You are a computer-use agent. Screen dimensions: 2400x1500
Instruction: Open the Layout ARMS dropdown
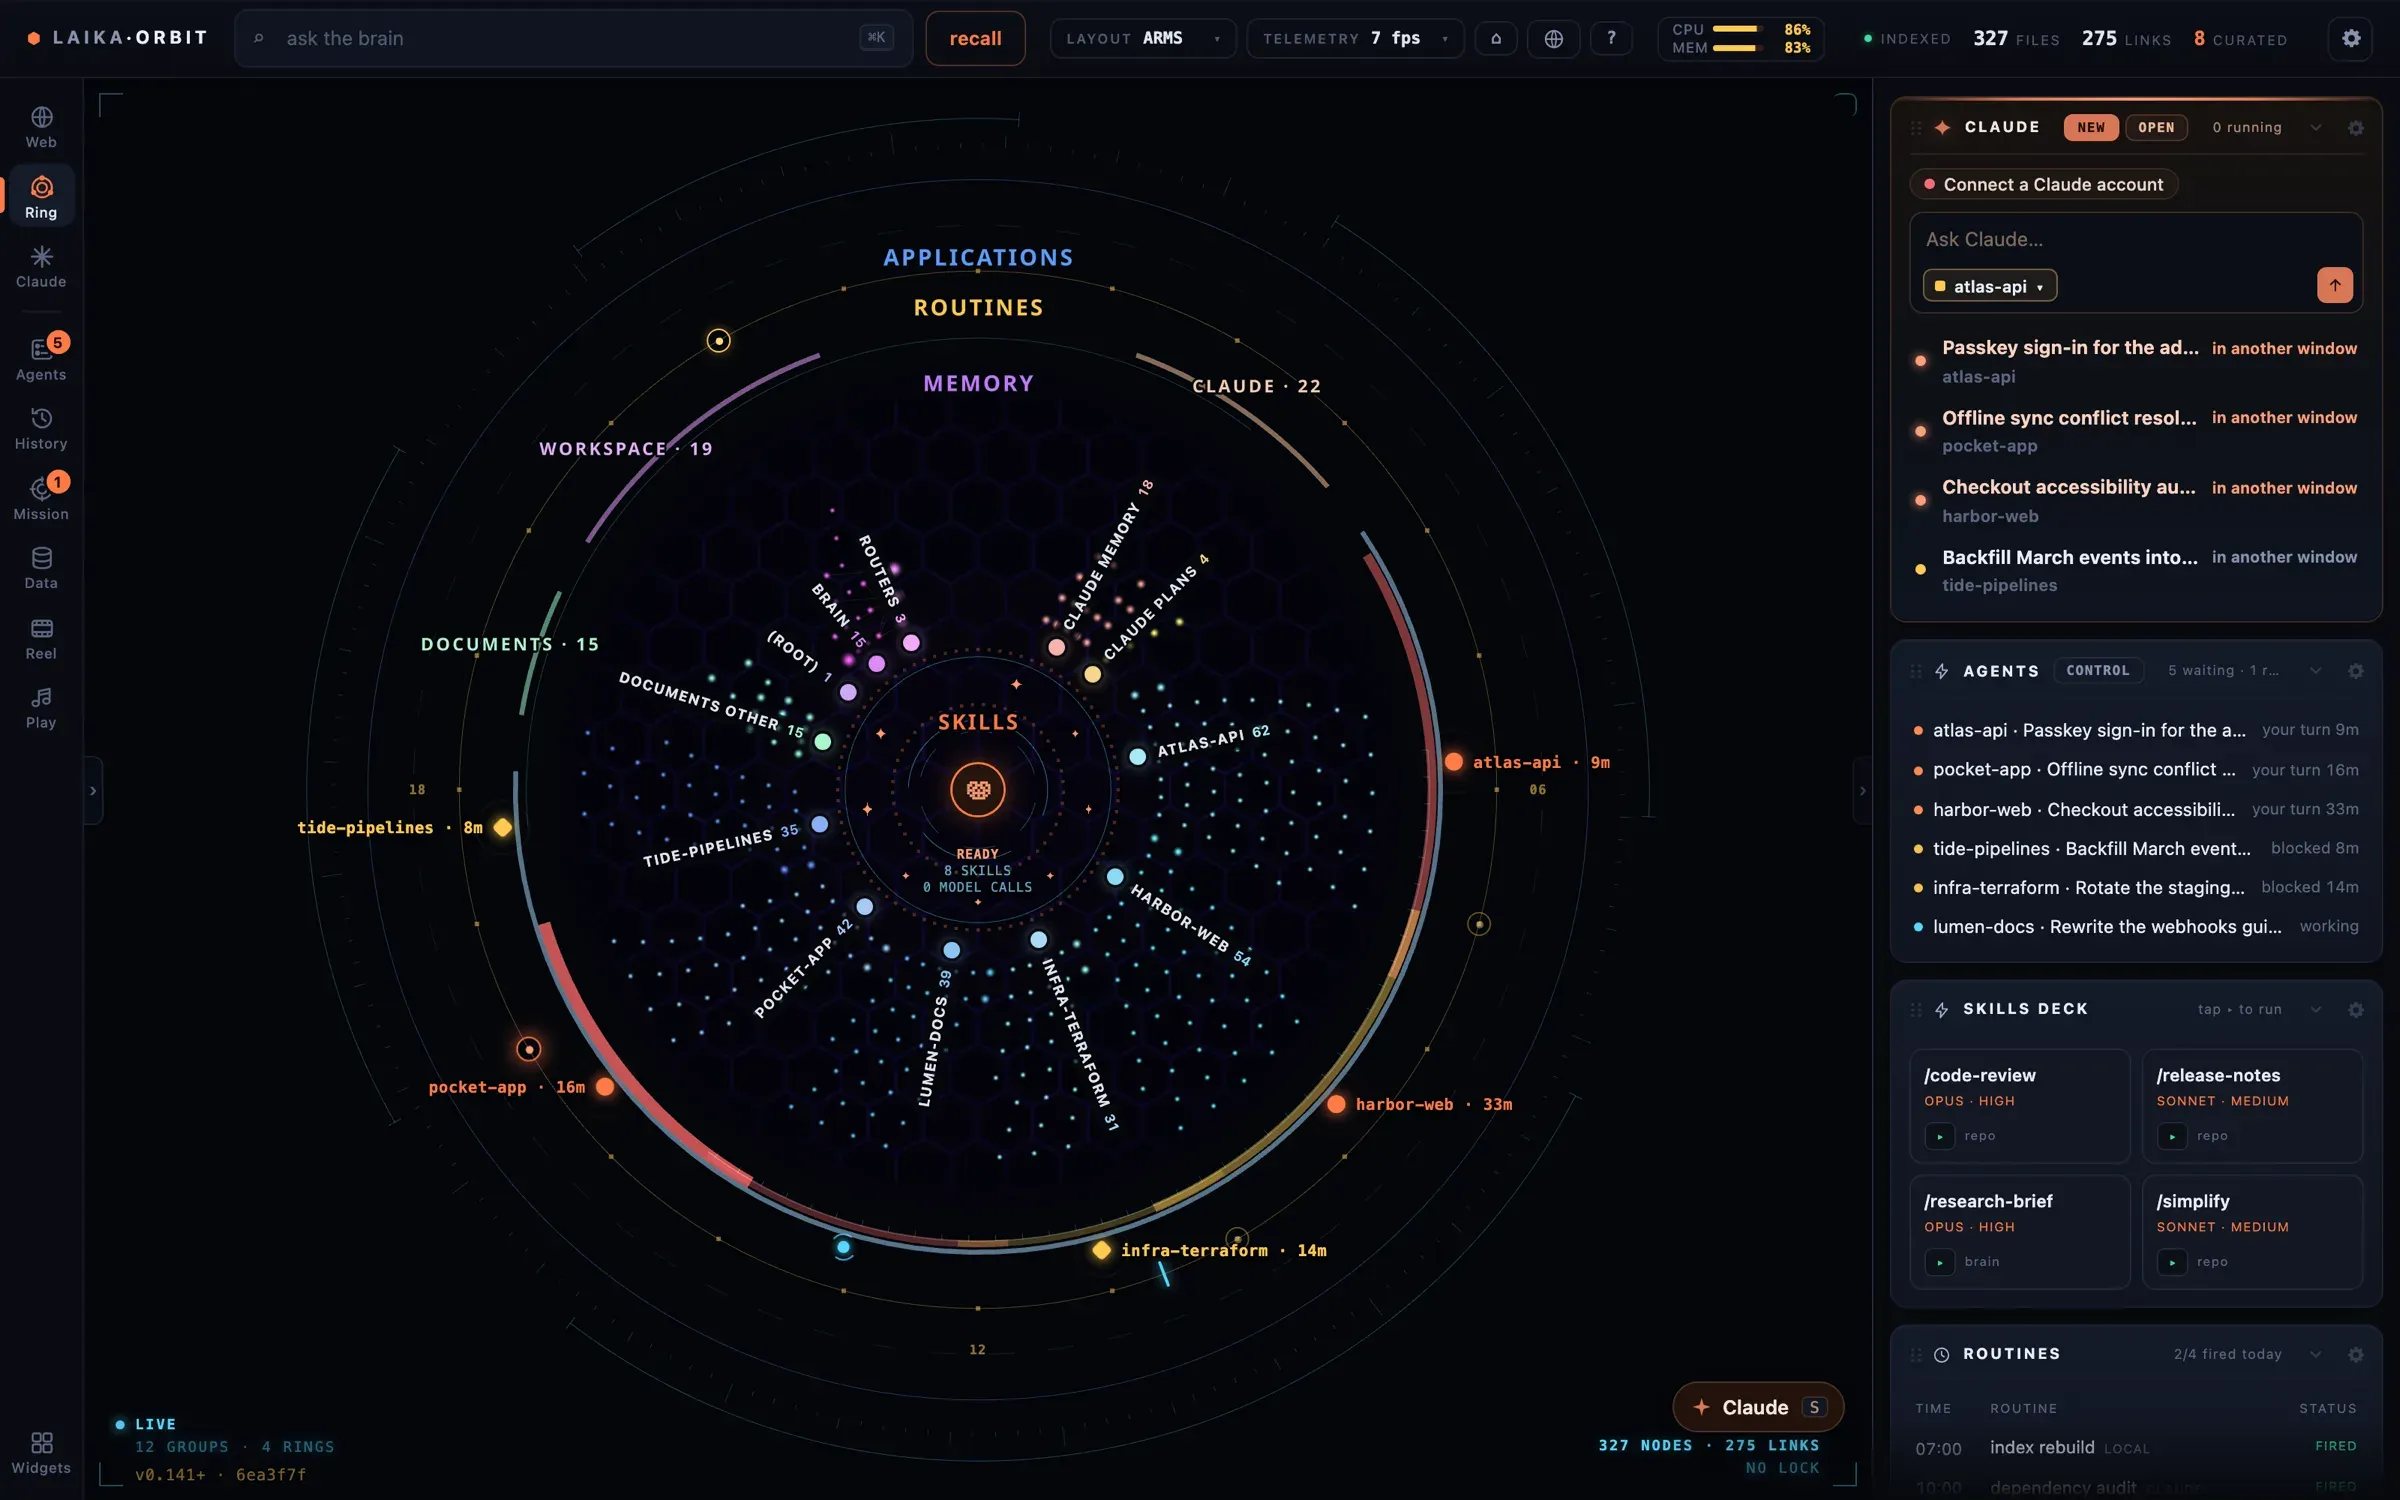[x=1143, y=39]
